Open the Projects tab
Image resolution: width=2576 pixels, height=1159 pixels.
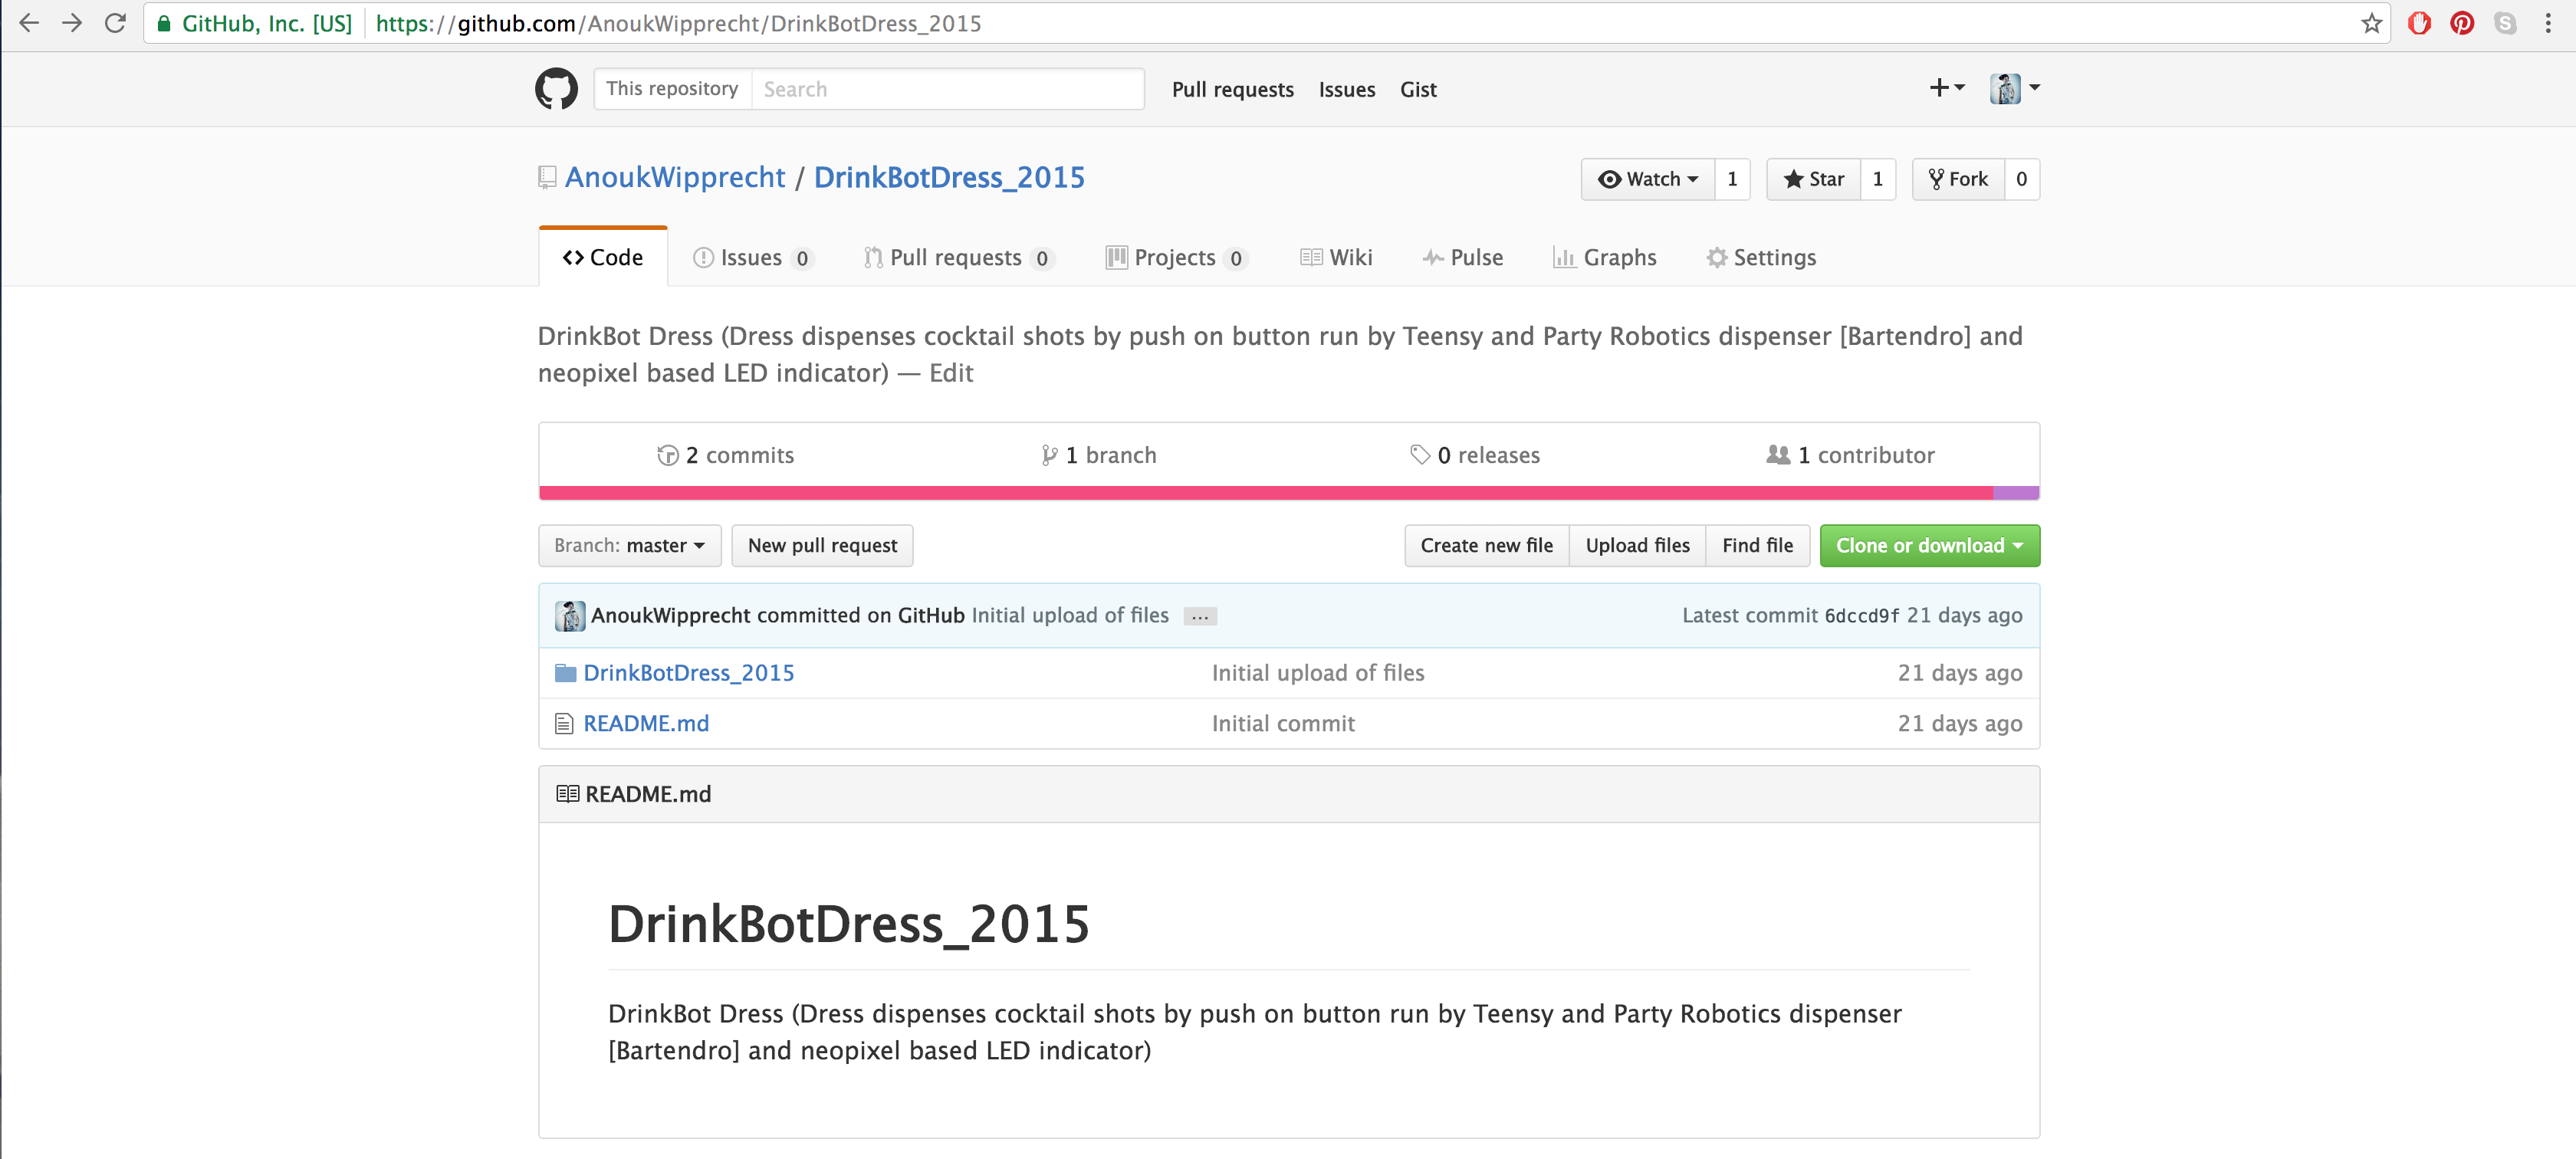[x=1176, y=258]
